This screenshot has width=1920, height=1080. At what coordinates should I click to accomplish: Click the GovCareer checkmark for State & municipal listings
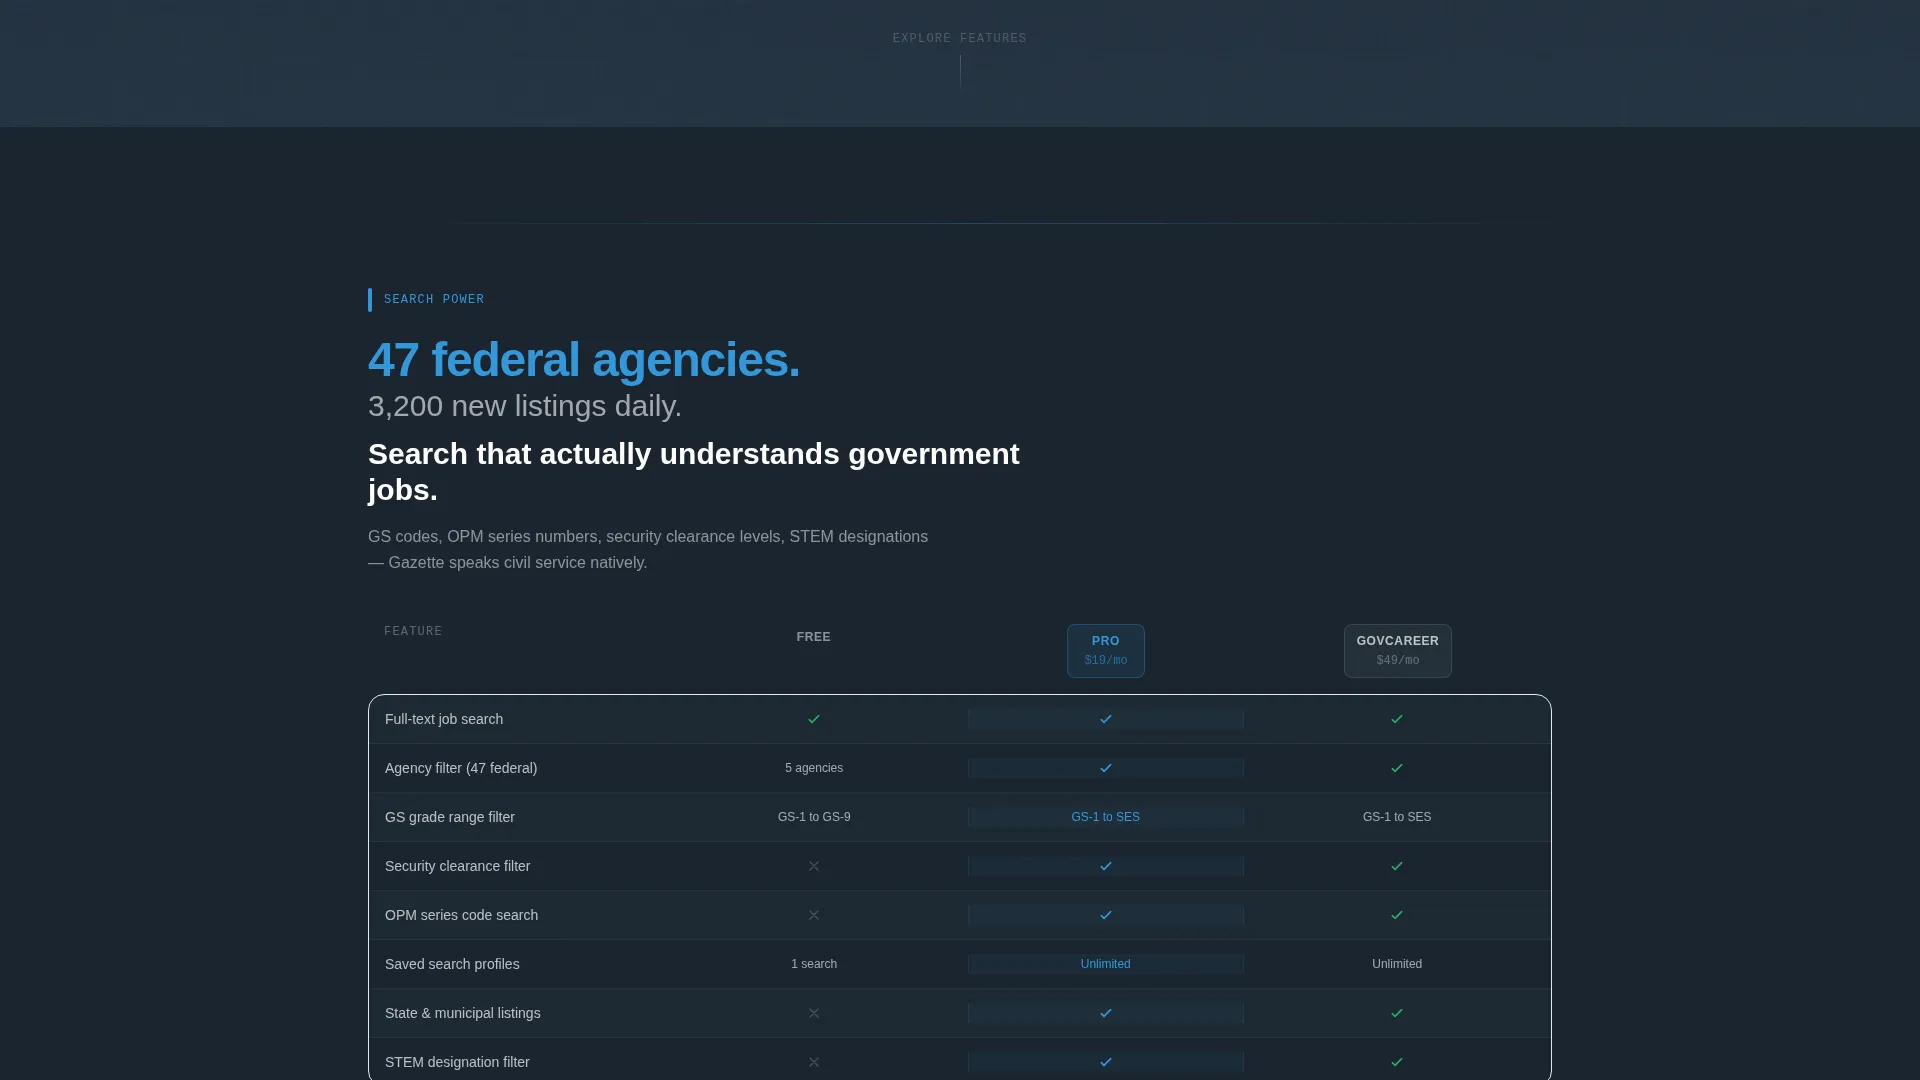click(1397, 1013)
